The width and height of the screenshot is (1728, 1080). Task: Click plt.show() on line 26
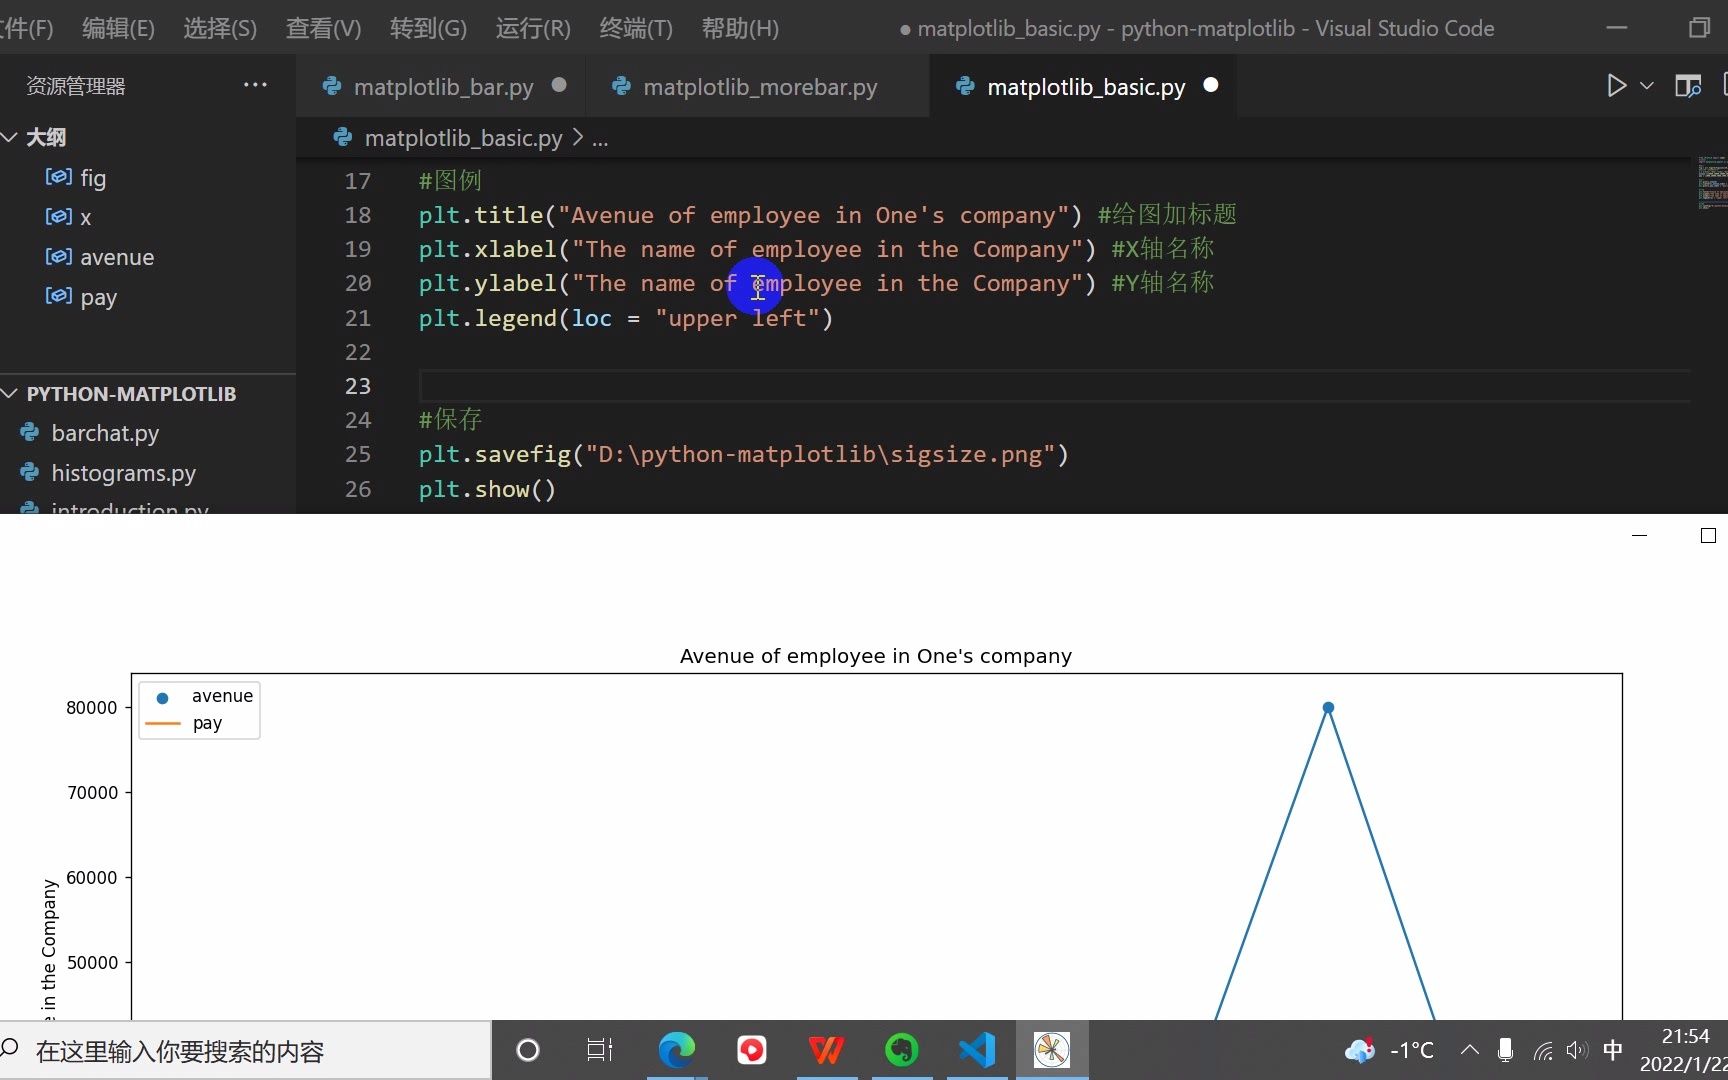click(x=487, y=489)
